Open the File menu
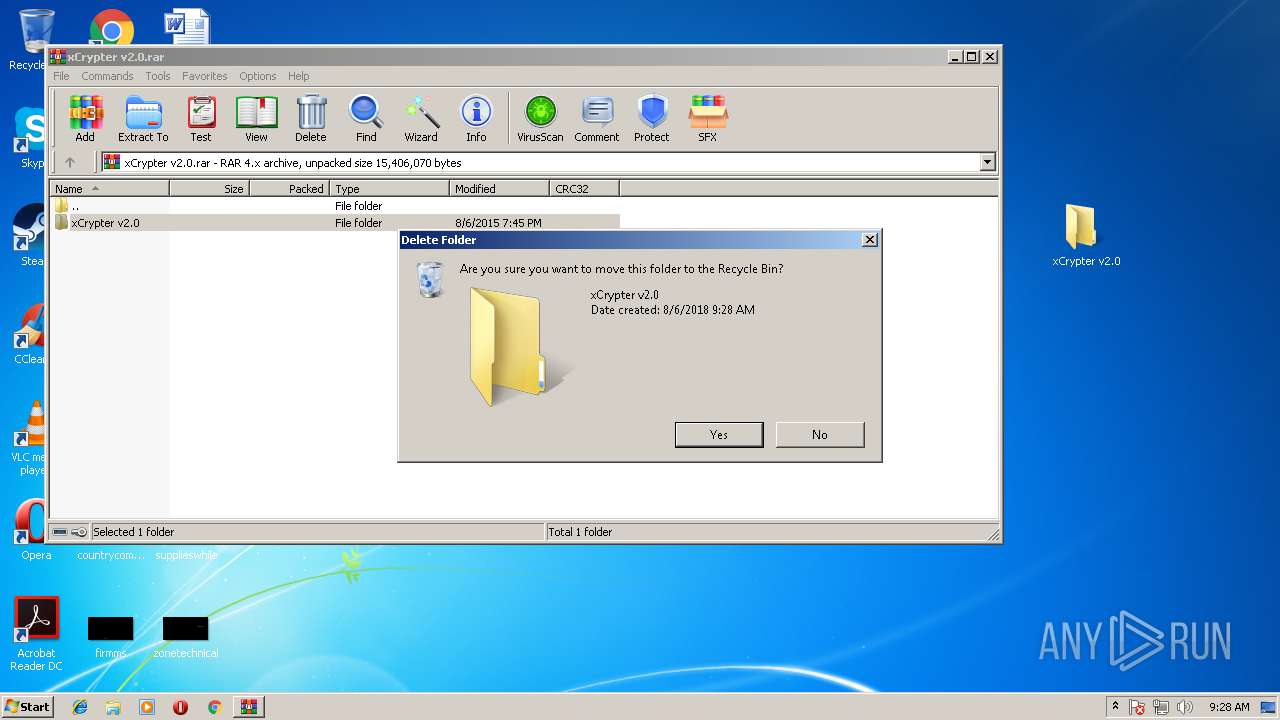 (x=61, y=76)
